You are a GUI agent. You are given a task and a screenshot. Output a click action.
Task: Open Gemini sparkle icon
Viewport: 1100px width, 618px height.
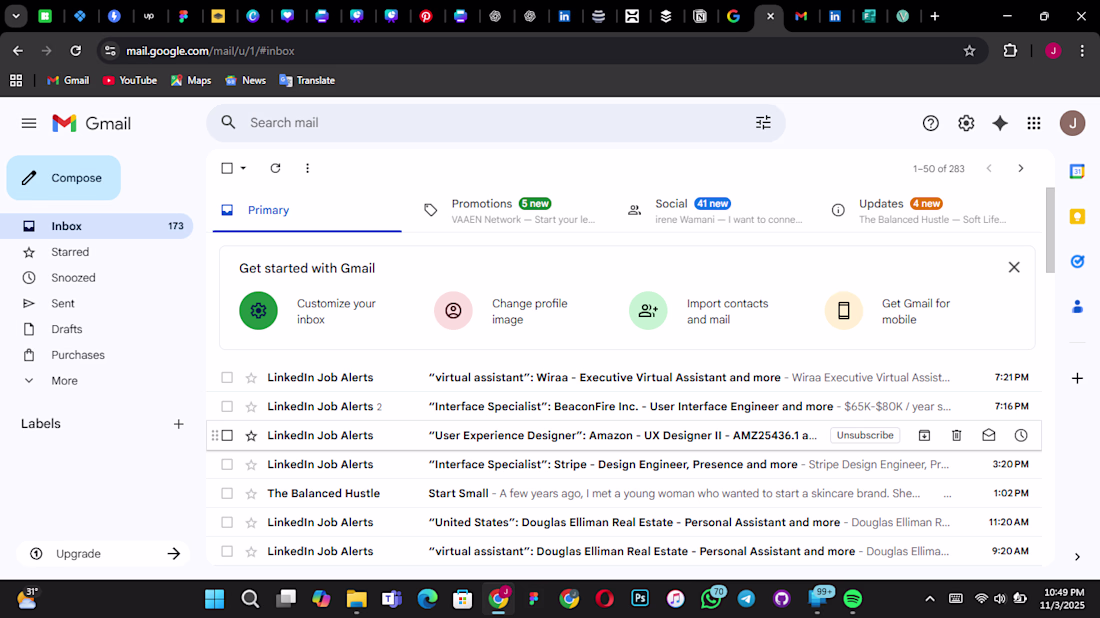pos(1000,123)
